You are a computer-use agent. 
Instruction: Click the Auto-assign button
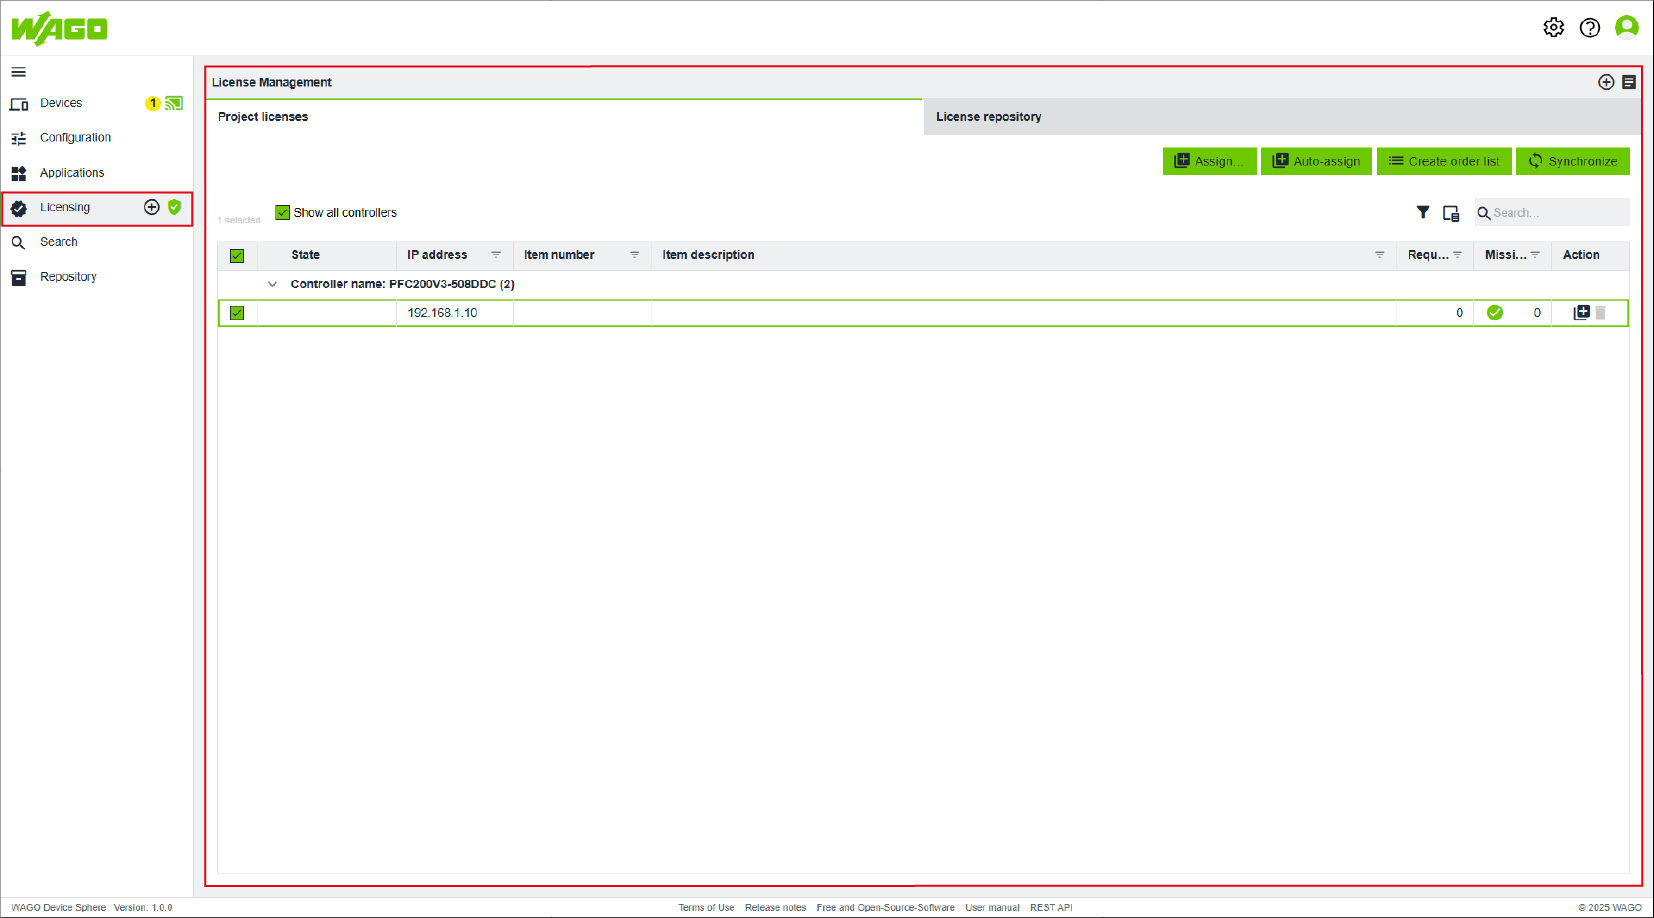tap(1316, 161)
